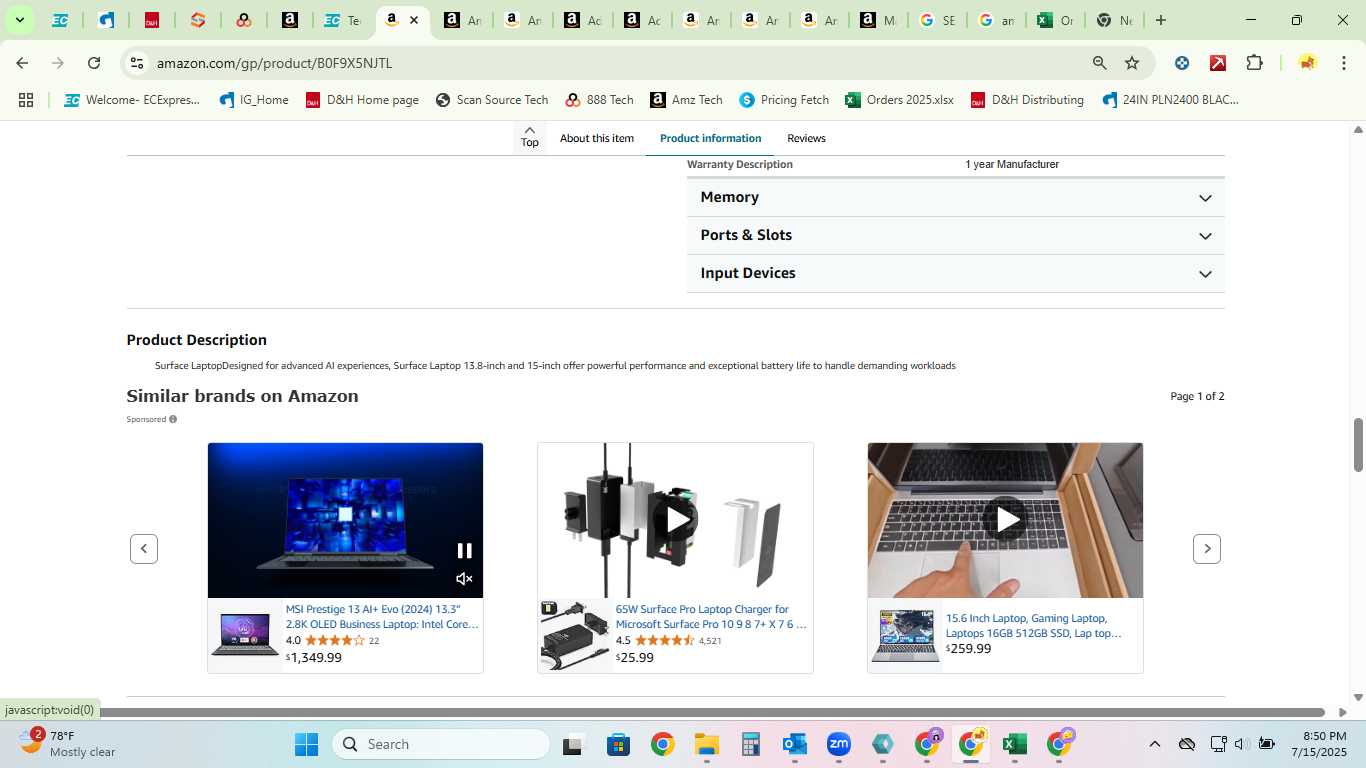Viewport: 1366px width, 768px height.
Task: Open the Scan Source Tech bookmark
Action: coord(492,100)
